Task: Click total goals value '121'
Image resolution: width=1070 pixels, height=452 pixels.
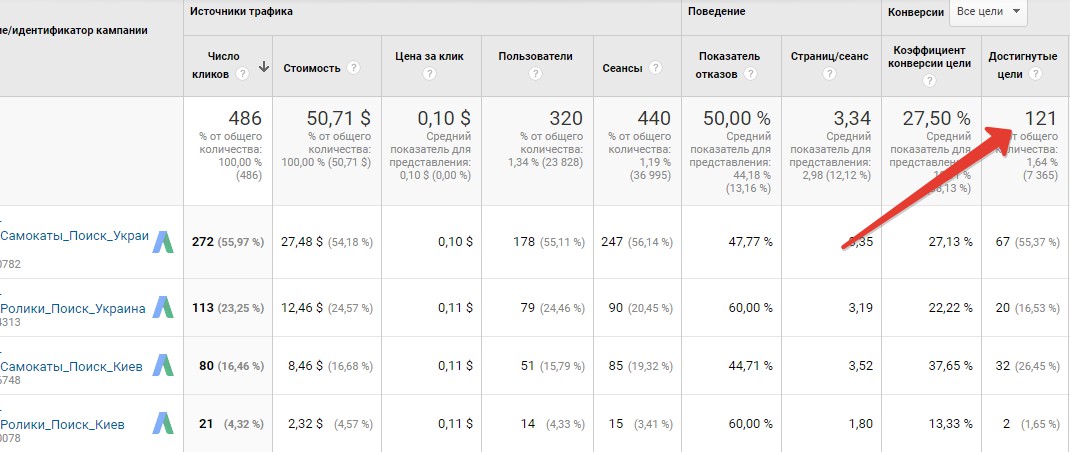Action: tap(1041, 118)
